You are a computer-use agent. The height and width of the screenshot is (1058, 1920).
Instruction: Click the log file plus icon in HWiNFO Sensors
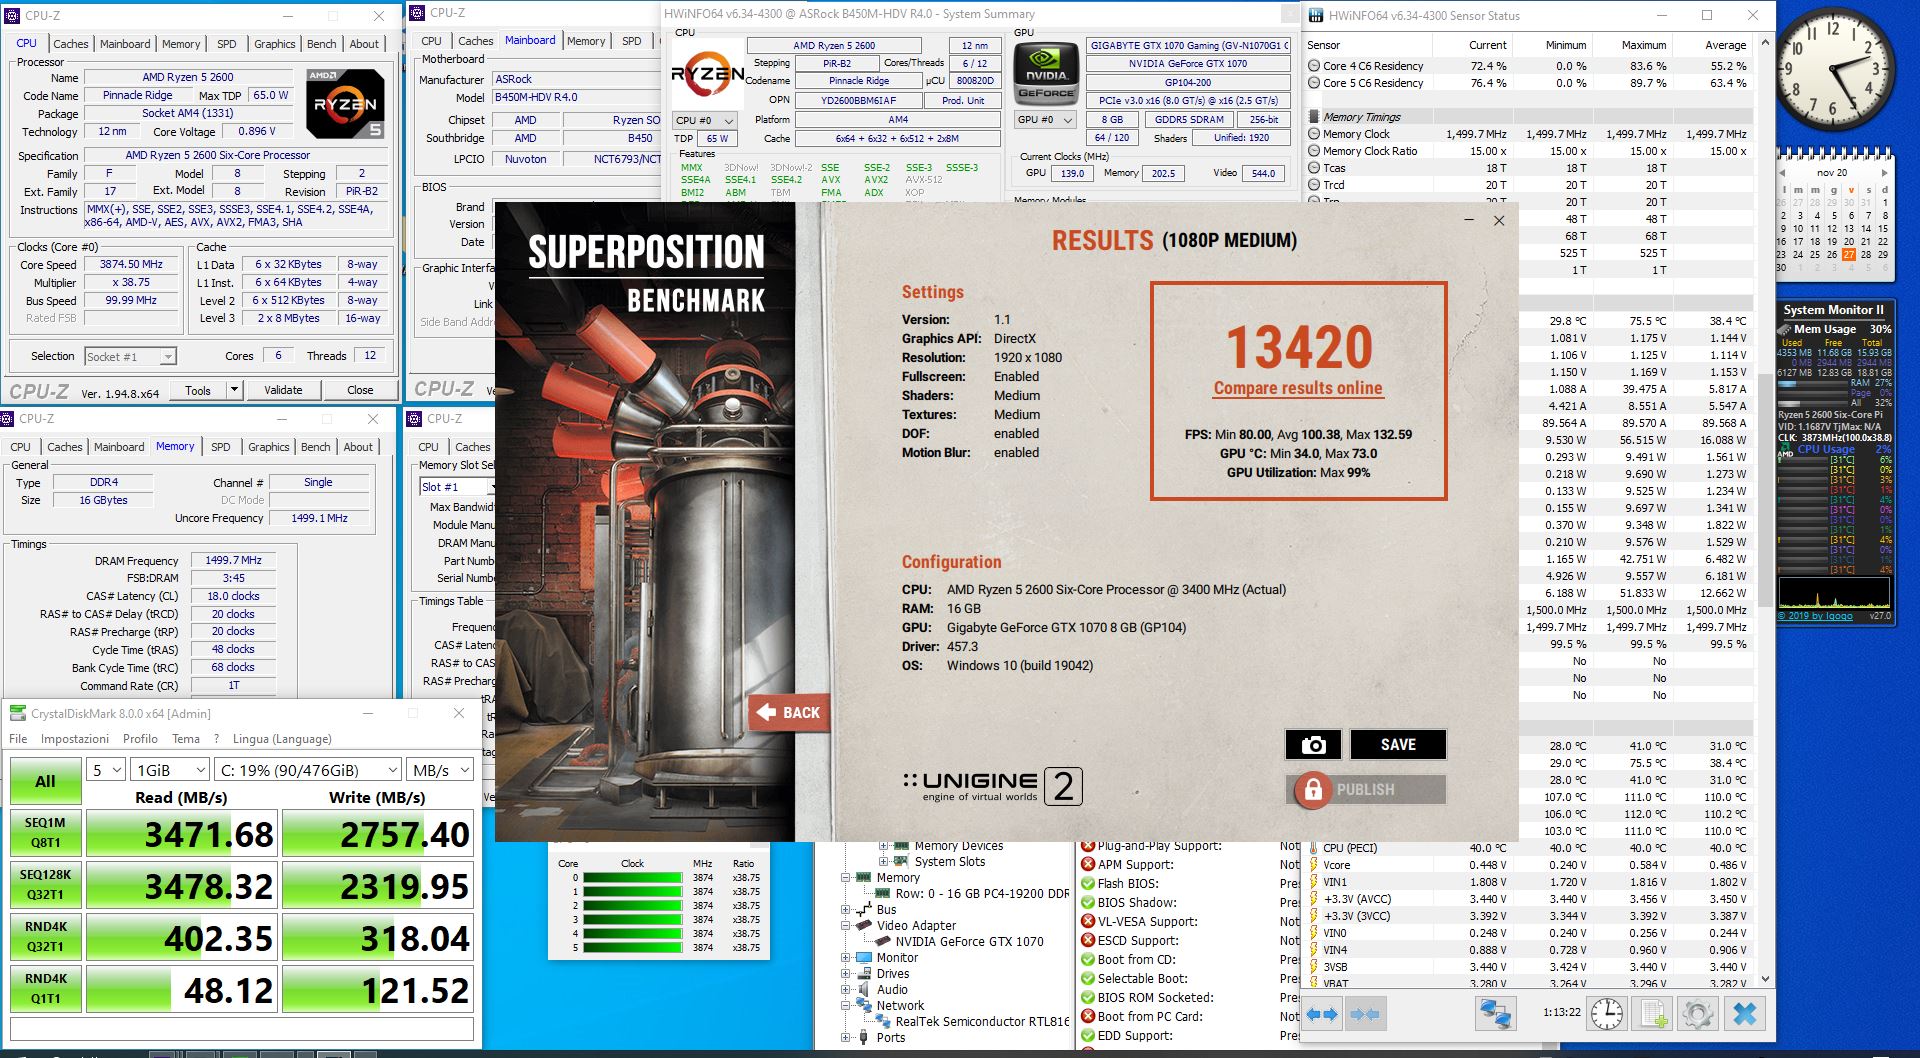(1653, 1014)
